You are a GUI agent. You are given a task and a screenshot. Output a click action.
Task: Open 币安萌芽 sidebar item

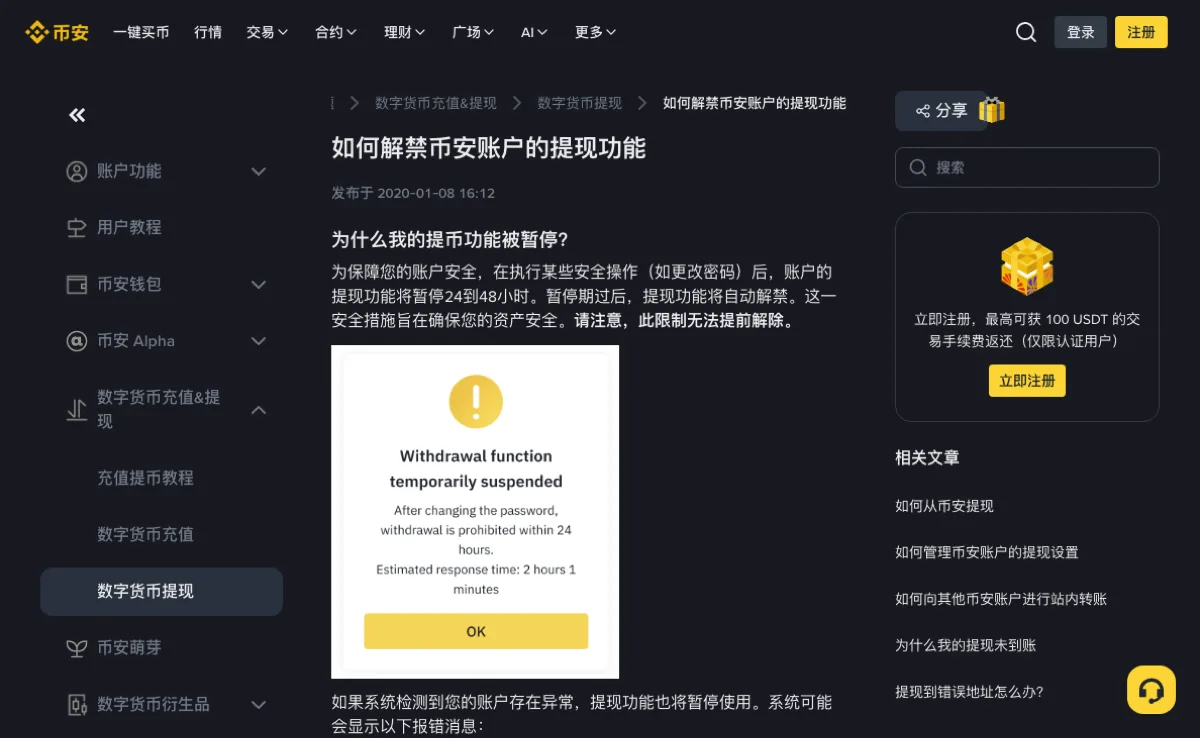click(129, 648)
